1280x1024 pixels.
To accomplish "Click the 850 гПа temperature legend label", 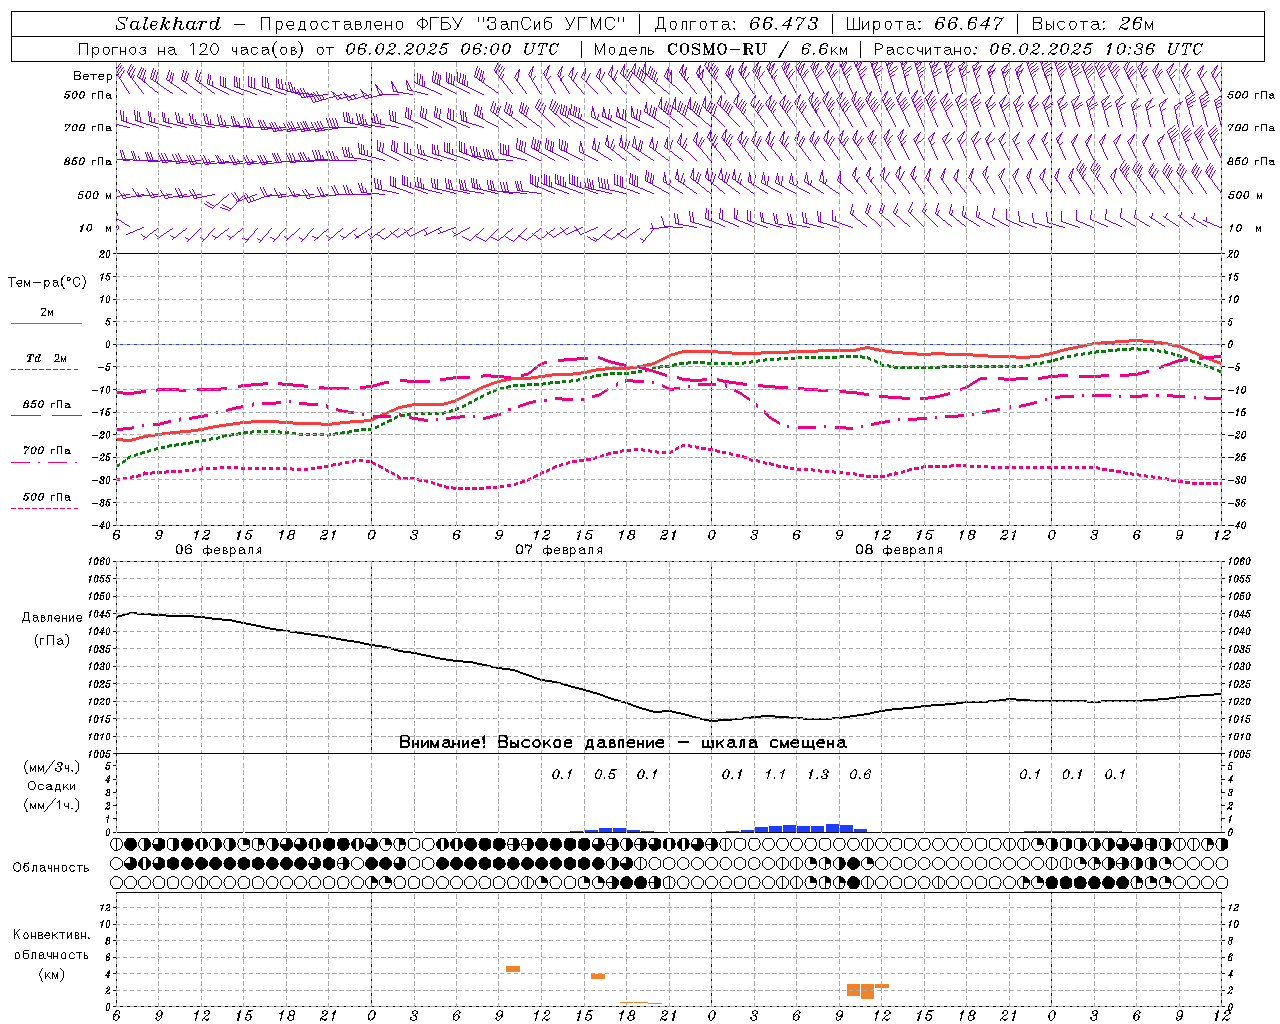I will coord(47,405).
